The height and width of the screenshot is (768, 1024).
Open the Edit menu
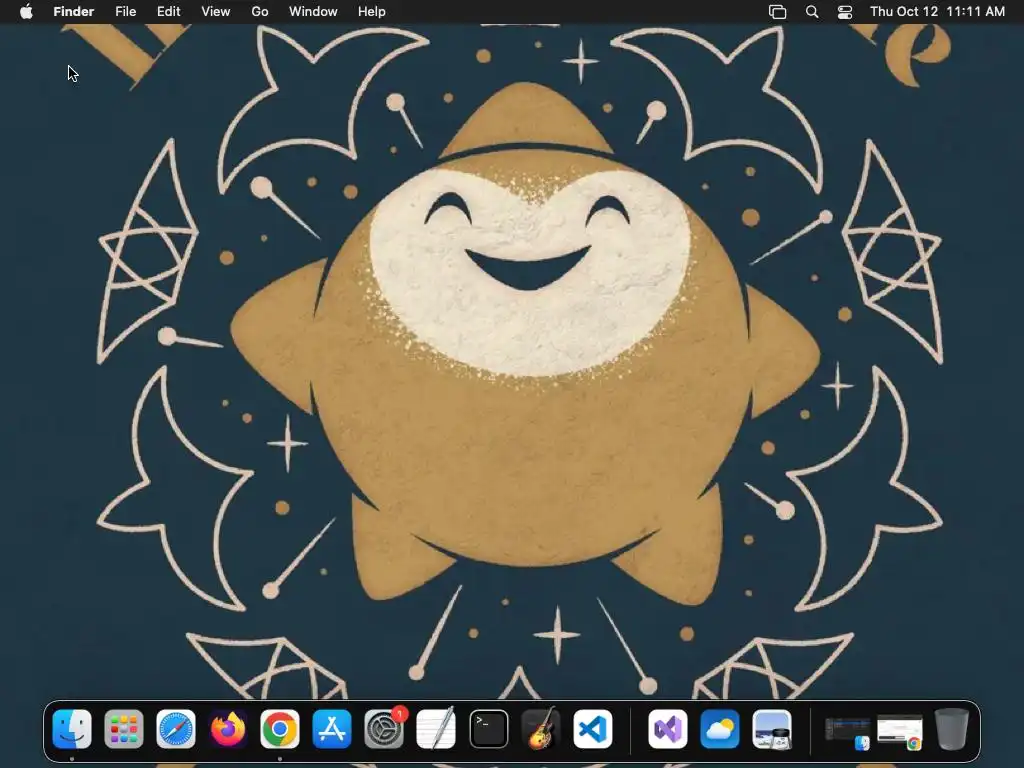(x=168, y=11)
